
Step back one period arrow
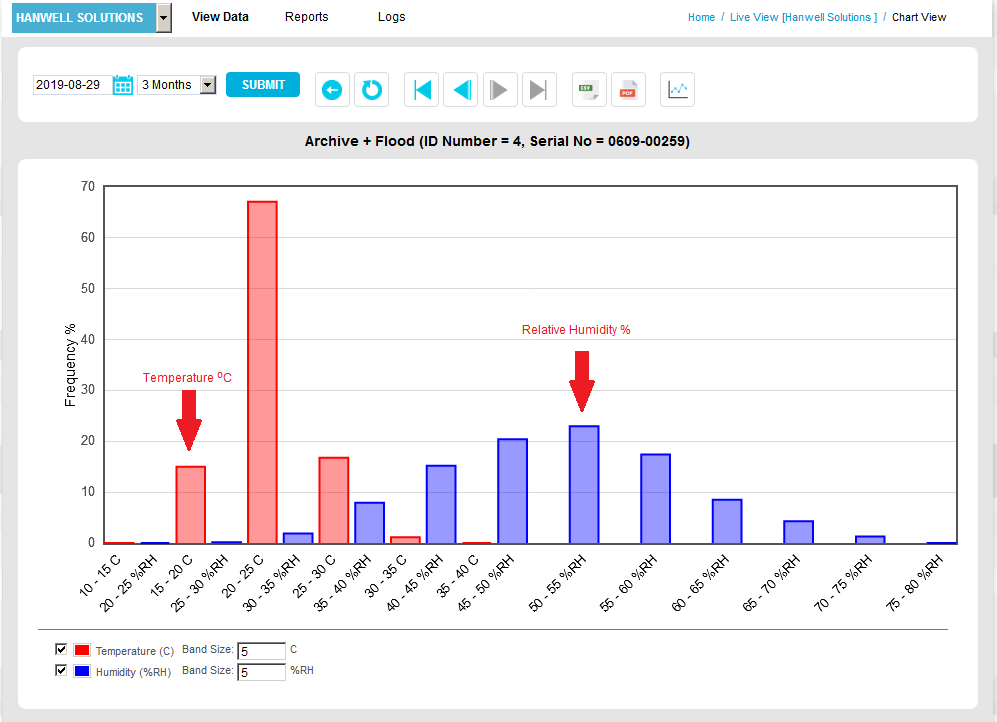461,90
